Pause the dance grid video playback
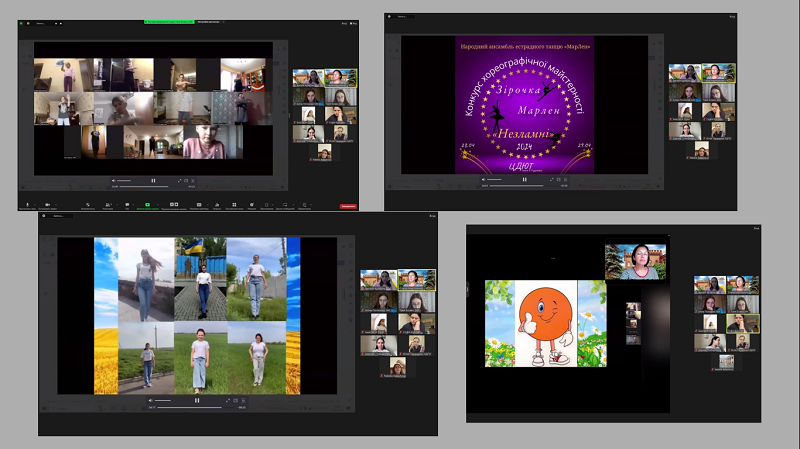800x449 pixels. coord(153,181)
